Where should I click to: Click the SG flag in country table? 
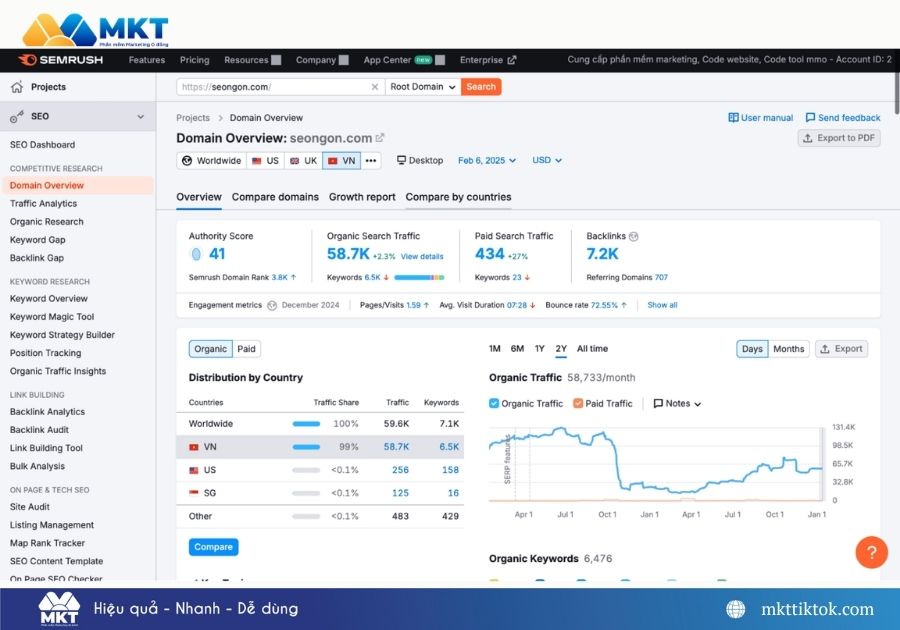(x=194, y=493)
